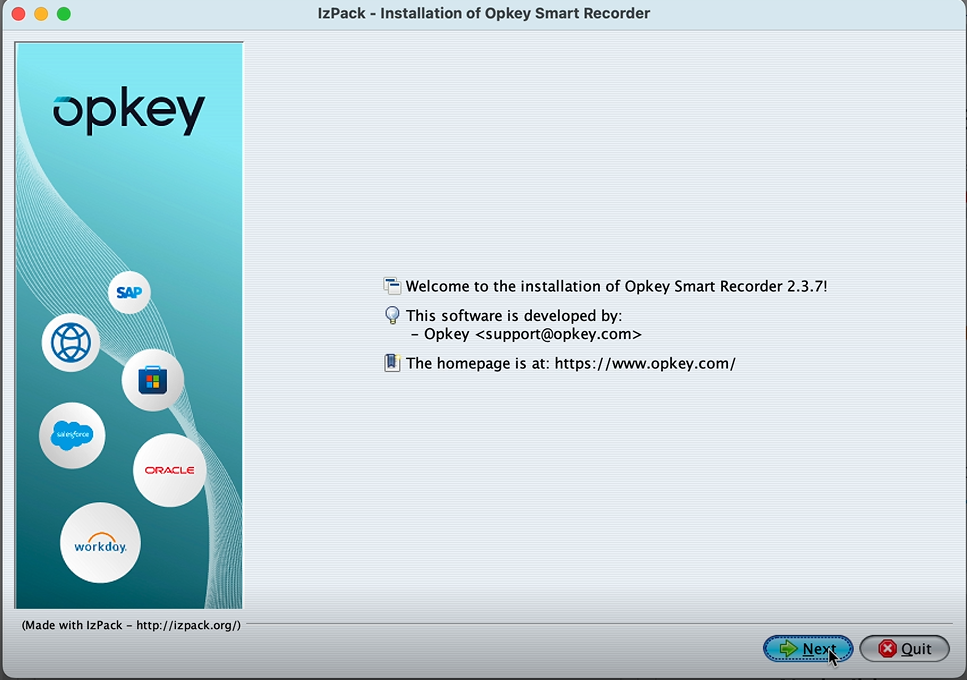Click the green arrow icon on Next
The width and height of the screenshot is (967, 680).
pyautogui.click(x=788, y=649)
